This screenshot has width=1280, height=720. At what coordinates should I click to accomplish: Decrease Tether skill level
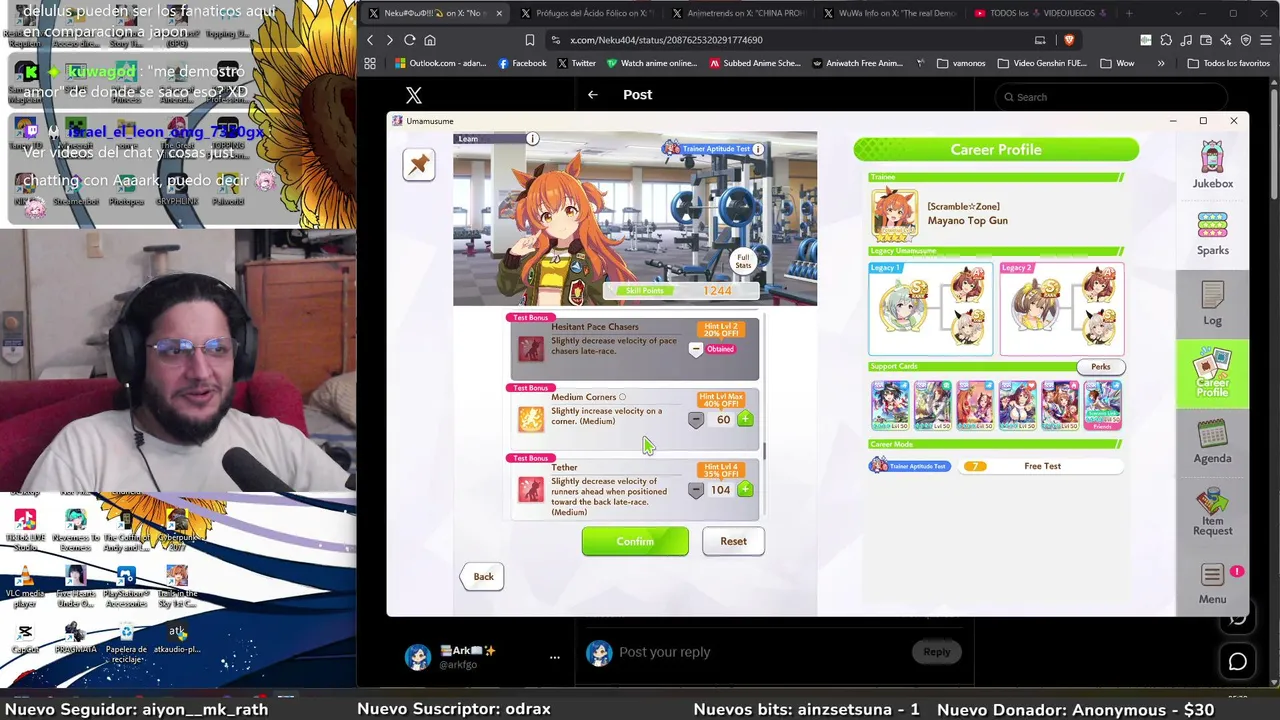click(x=696, y=490)
